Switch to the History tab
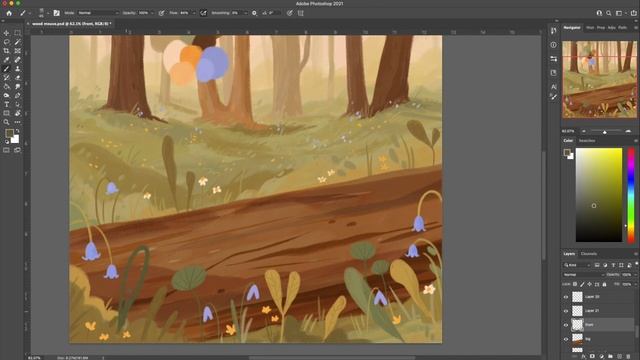 [590, 28]
